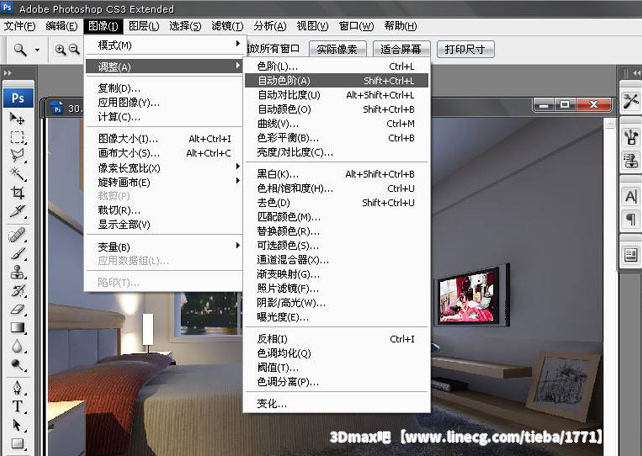This screenshot has height=456, width=642.
Task: Open the Layer Comps panel icon
Action: coord(631,255)
